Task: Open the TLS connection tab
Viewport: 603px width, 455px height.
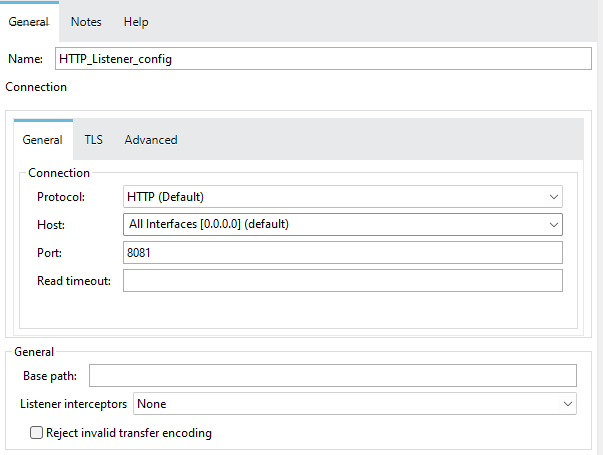Action: (93, 140)
